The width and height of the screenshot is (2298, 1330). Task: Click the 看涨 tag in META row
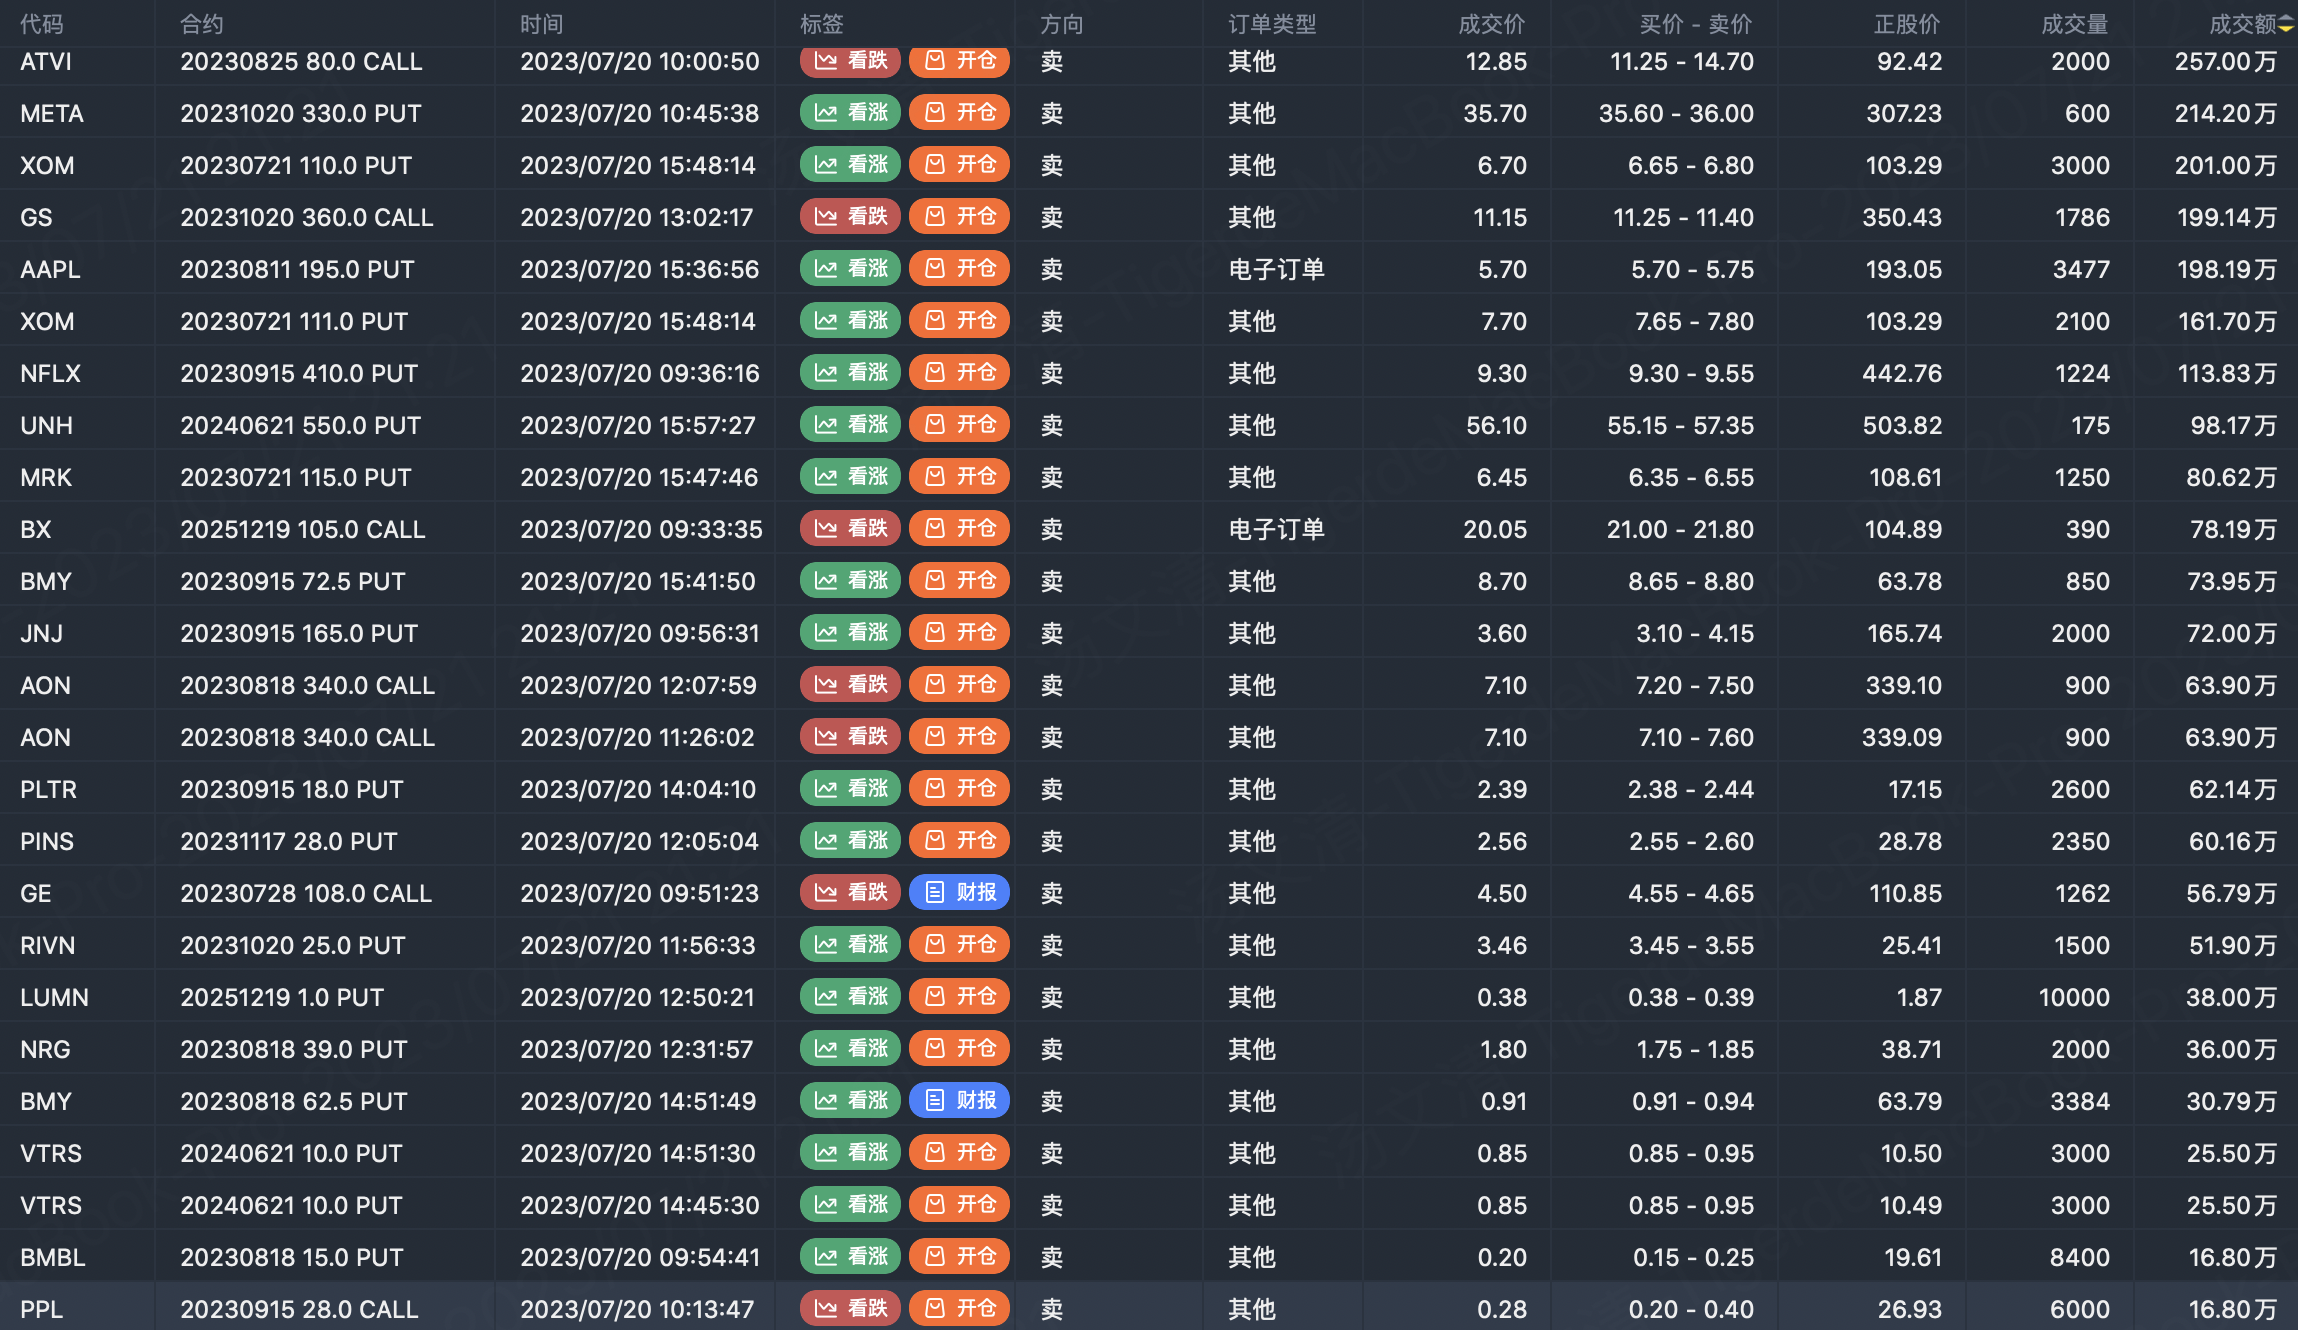coord(850,113)
